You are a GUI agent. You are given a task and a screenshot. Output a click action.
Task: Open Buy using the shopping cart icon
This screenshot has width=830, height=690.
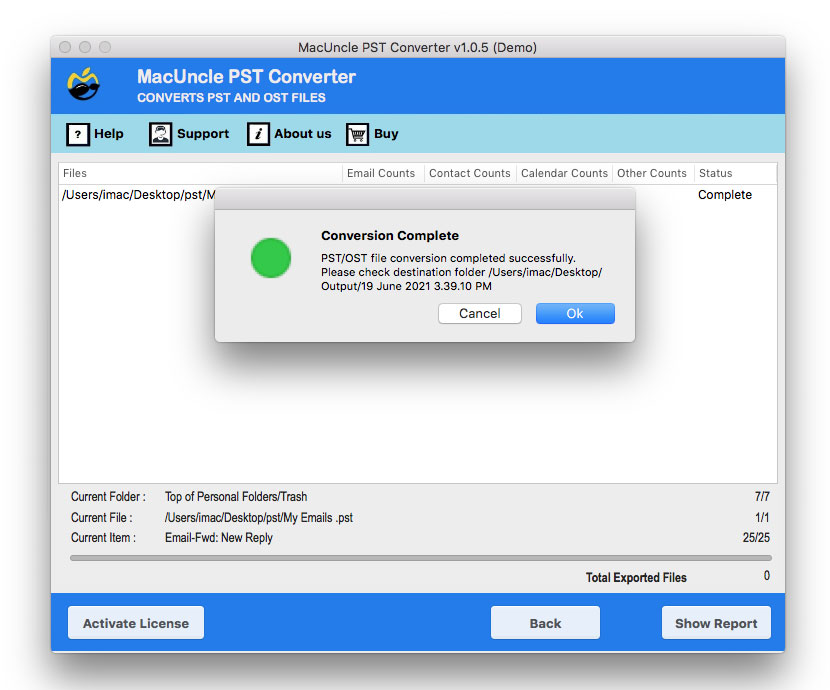coord(356,134)
